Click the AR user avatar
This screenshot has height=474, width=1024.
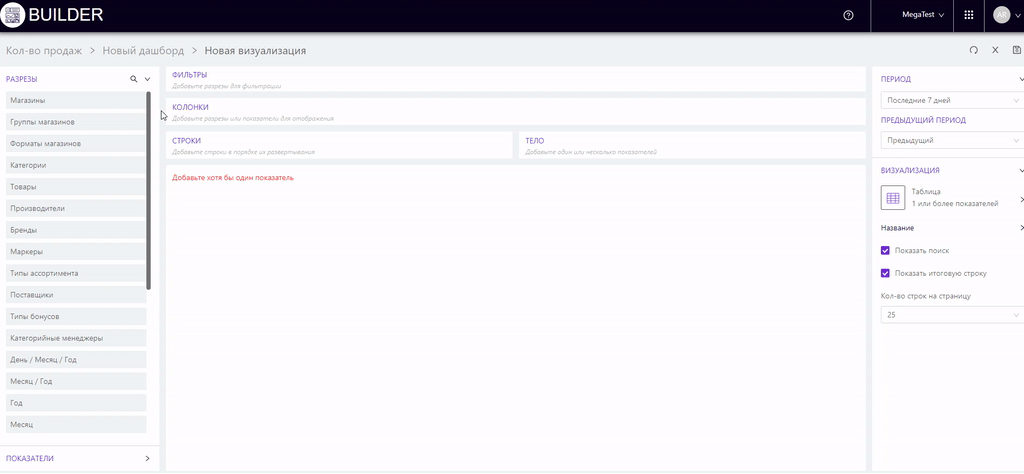click(x=1001, y=16)
